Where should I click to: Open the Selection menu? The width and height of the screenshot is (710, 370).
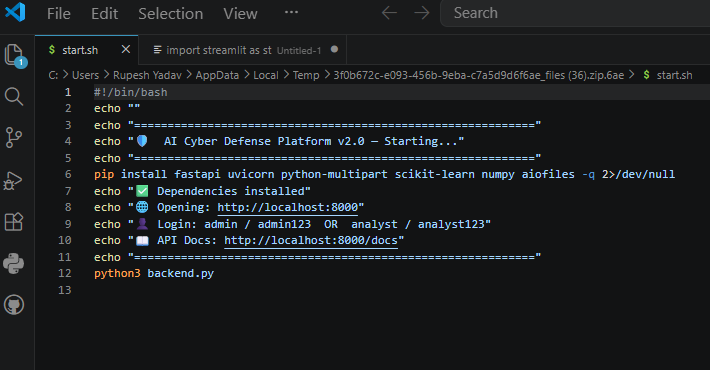pyautogui.click(x=171, y=14)
